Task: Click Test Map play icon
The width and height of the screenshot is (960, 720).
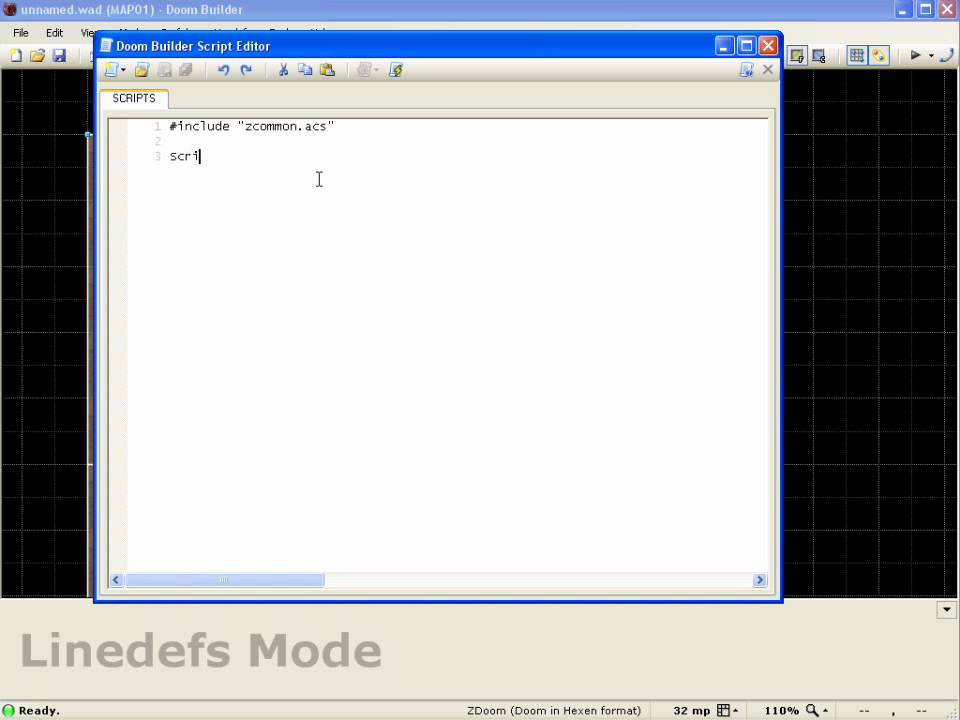Action: tap(915, 56)
